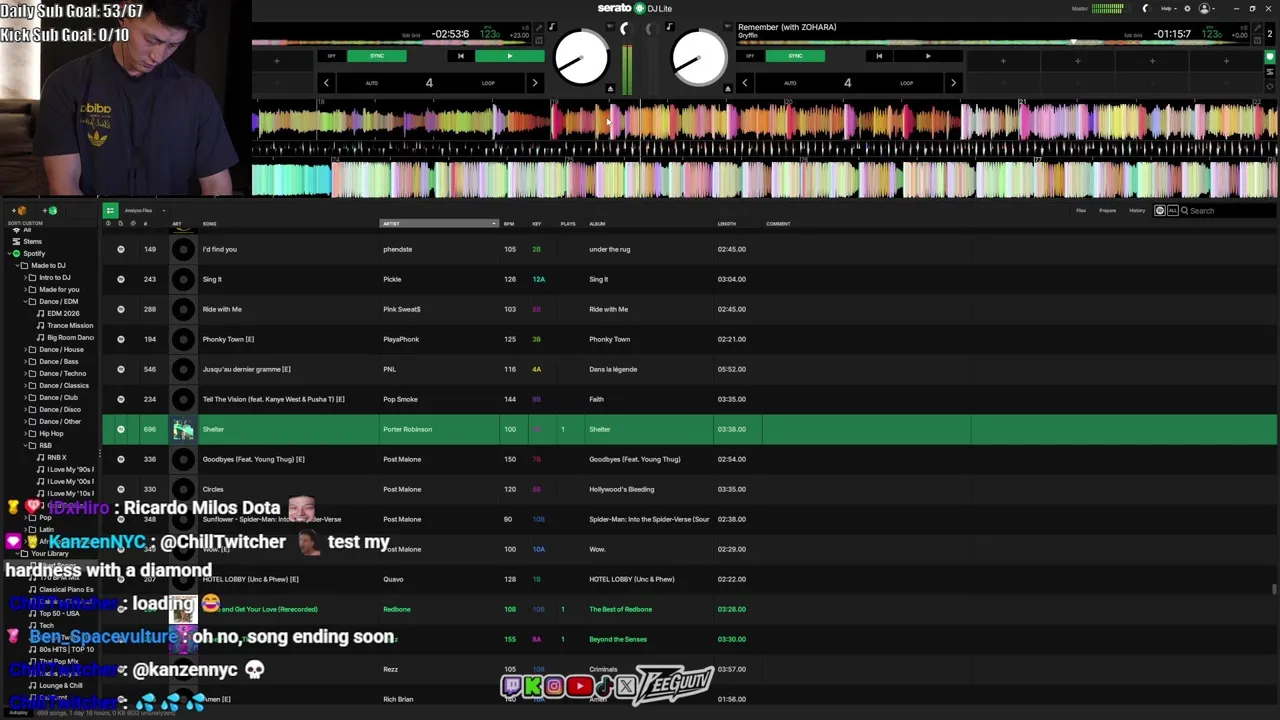
Task: Expand the Dance / House folder
Action: (x=24, y=349)
